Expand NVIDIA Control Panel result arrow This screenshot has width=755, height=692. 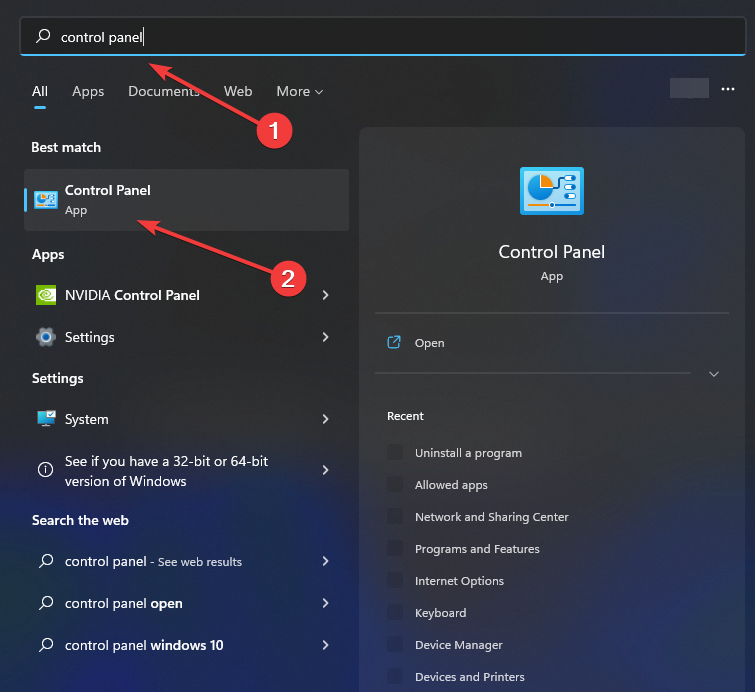(x=325, y=295)
